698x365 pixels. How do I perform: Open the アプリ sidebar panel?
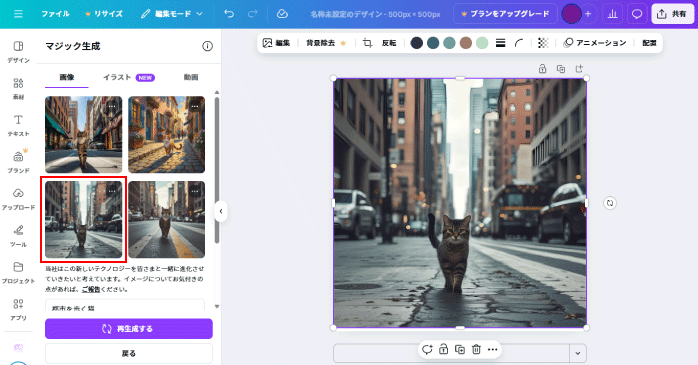point(18,310)
